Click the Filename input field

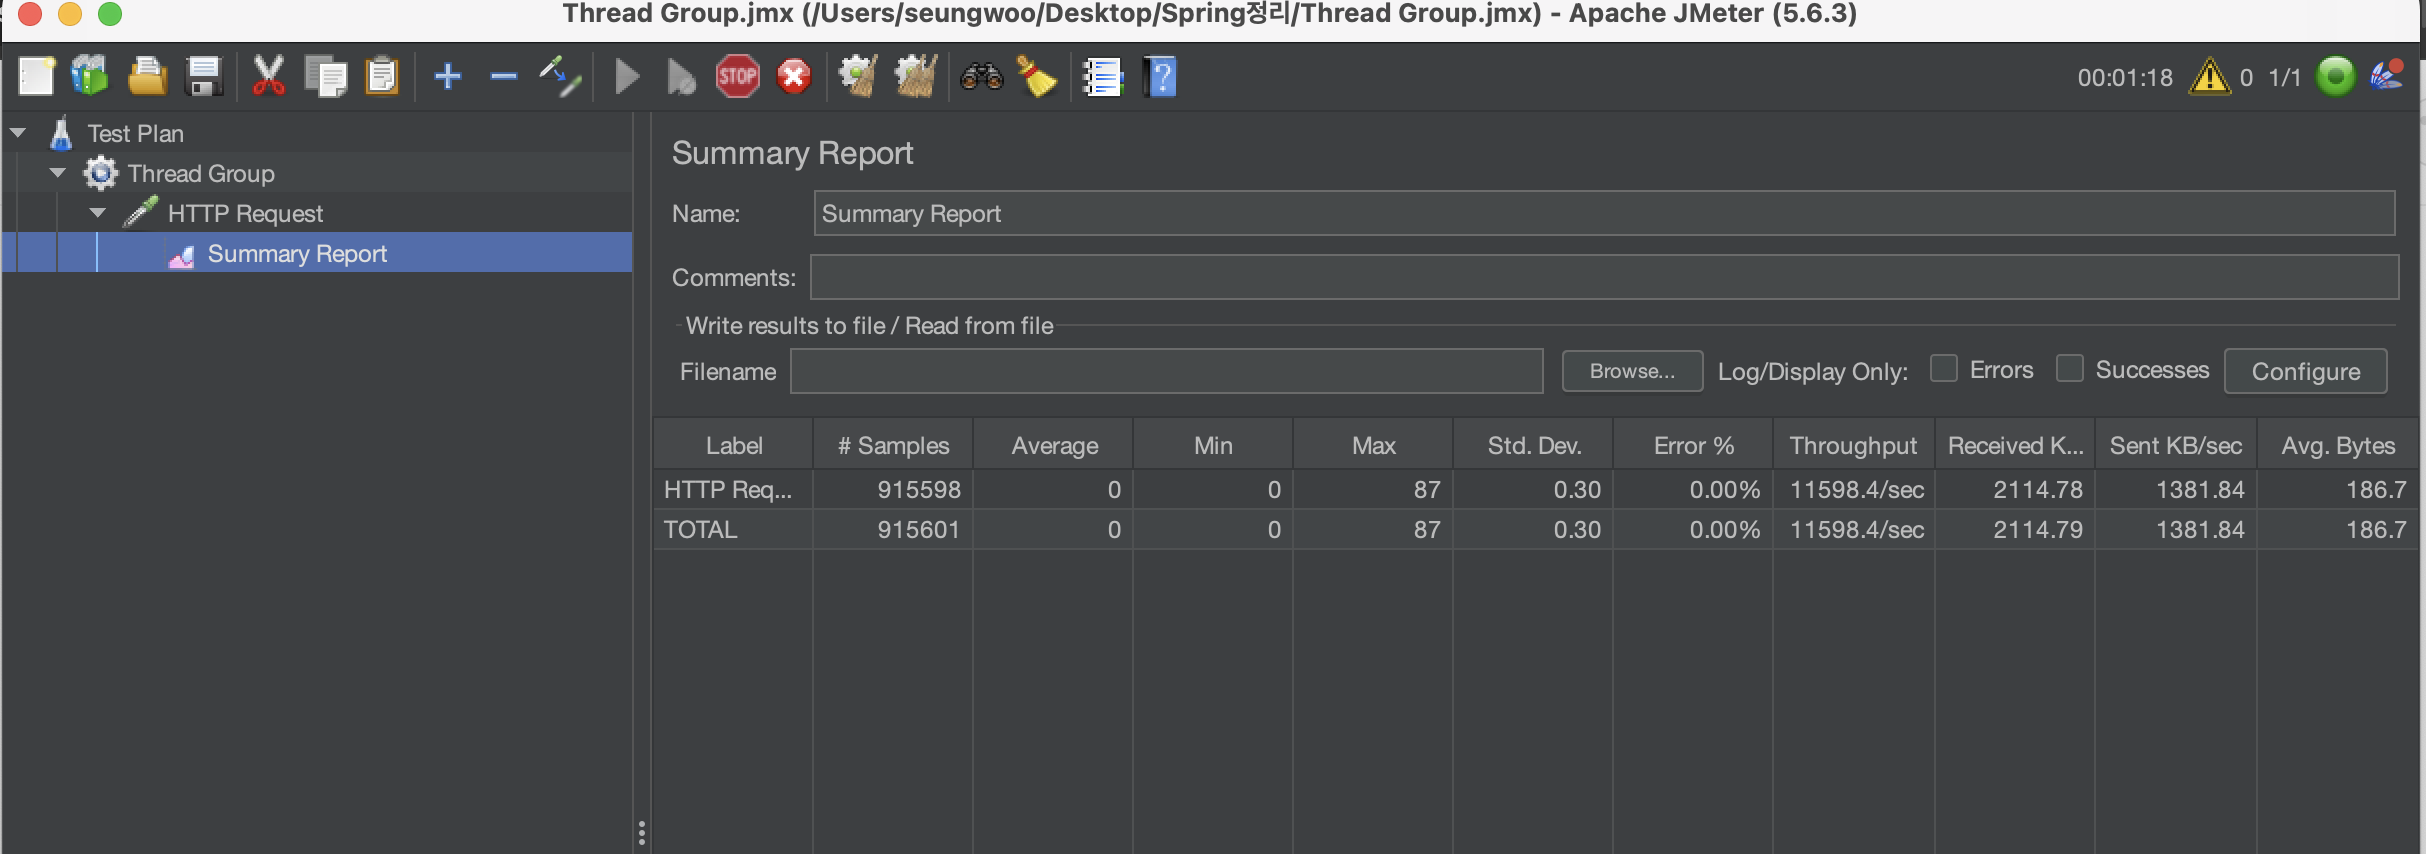(x=1166, y=371)
